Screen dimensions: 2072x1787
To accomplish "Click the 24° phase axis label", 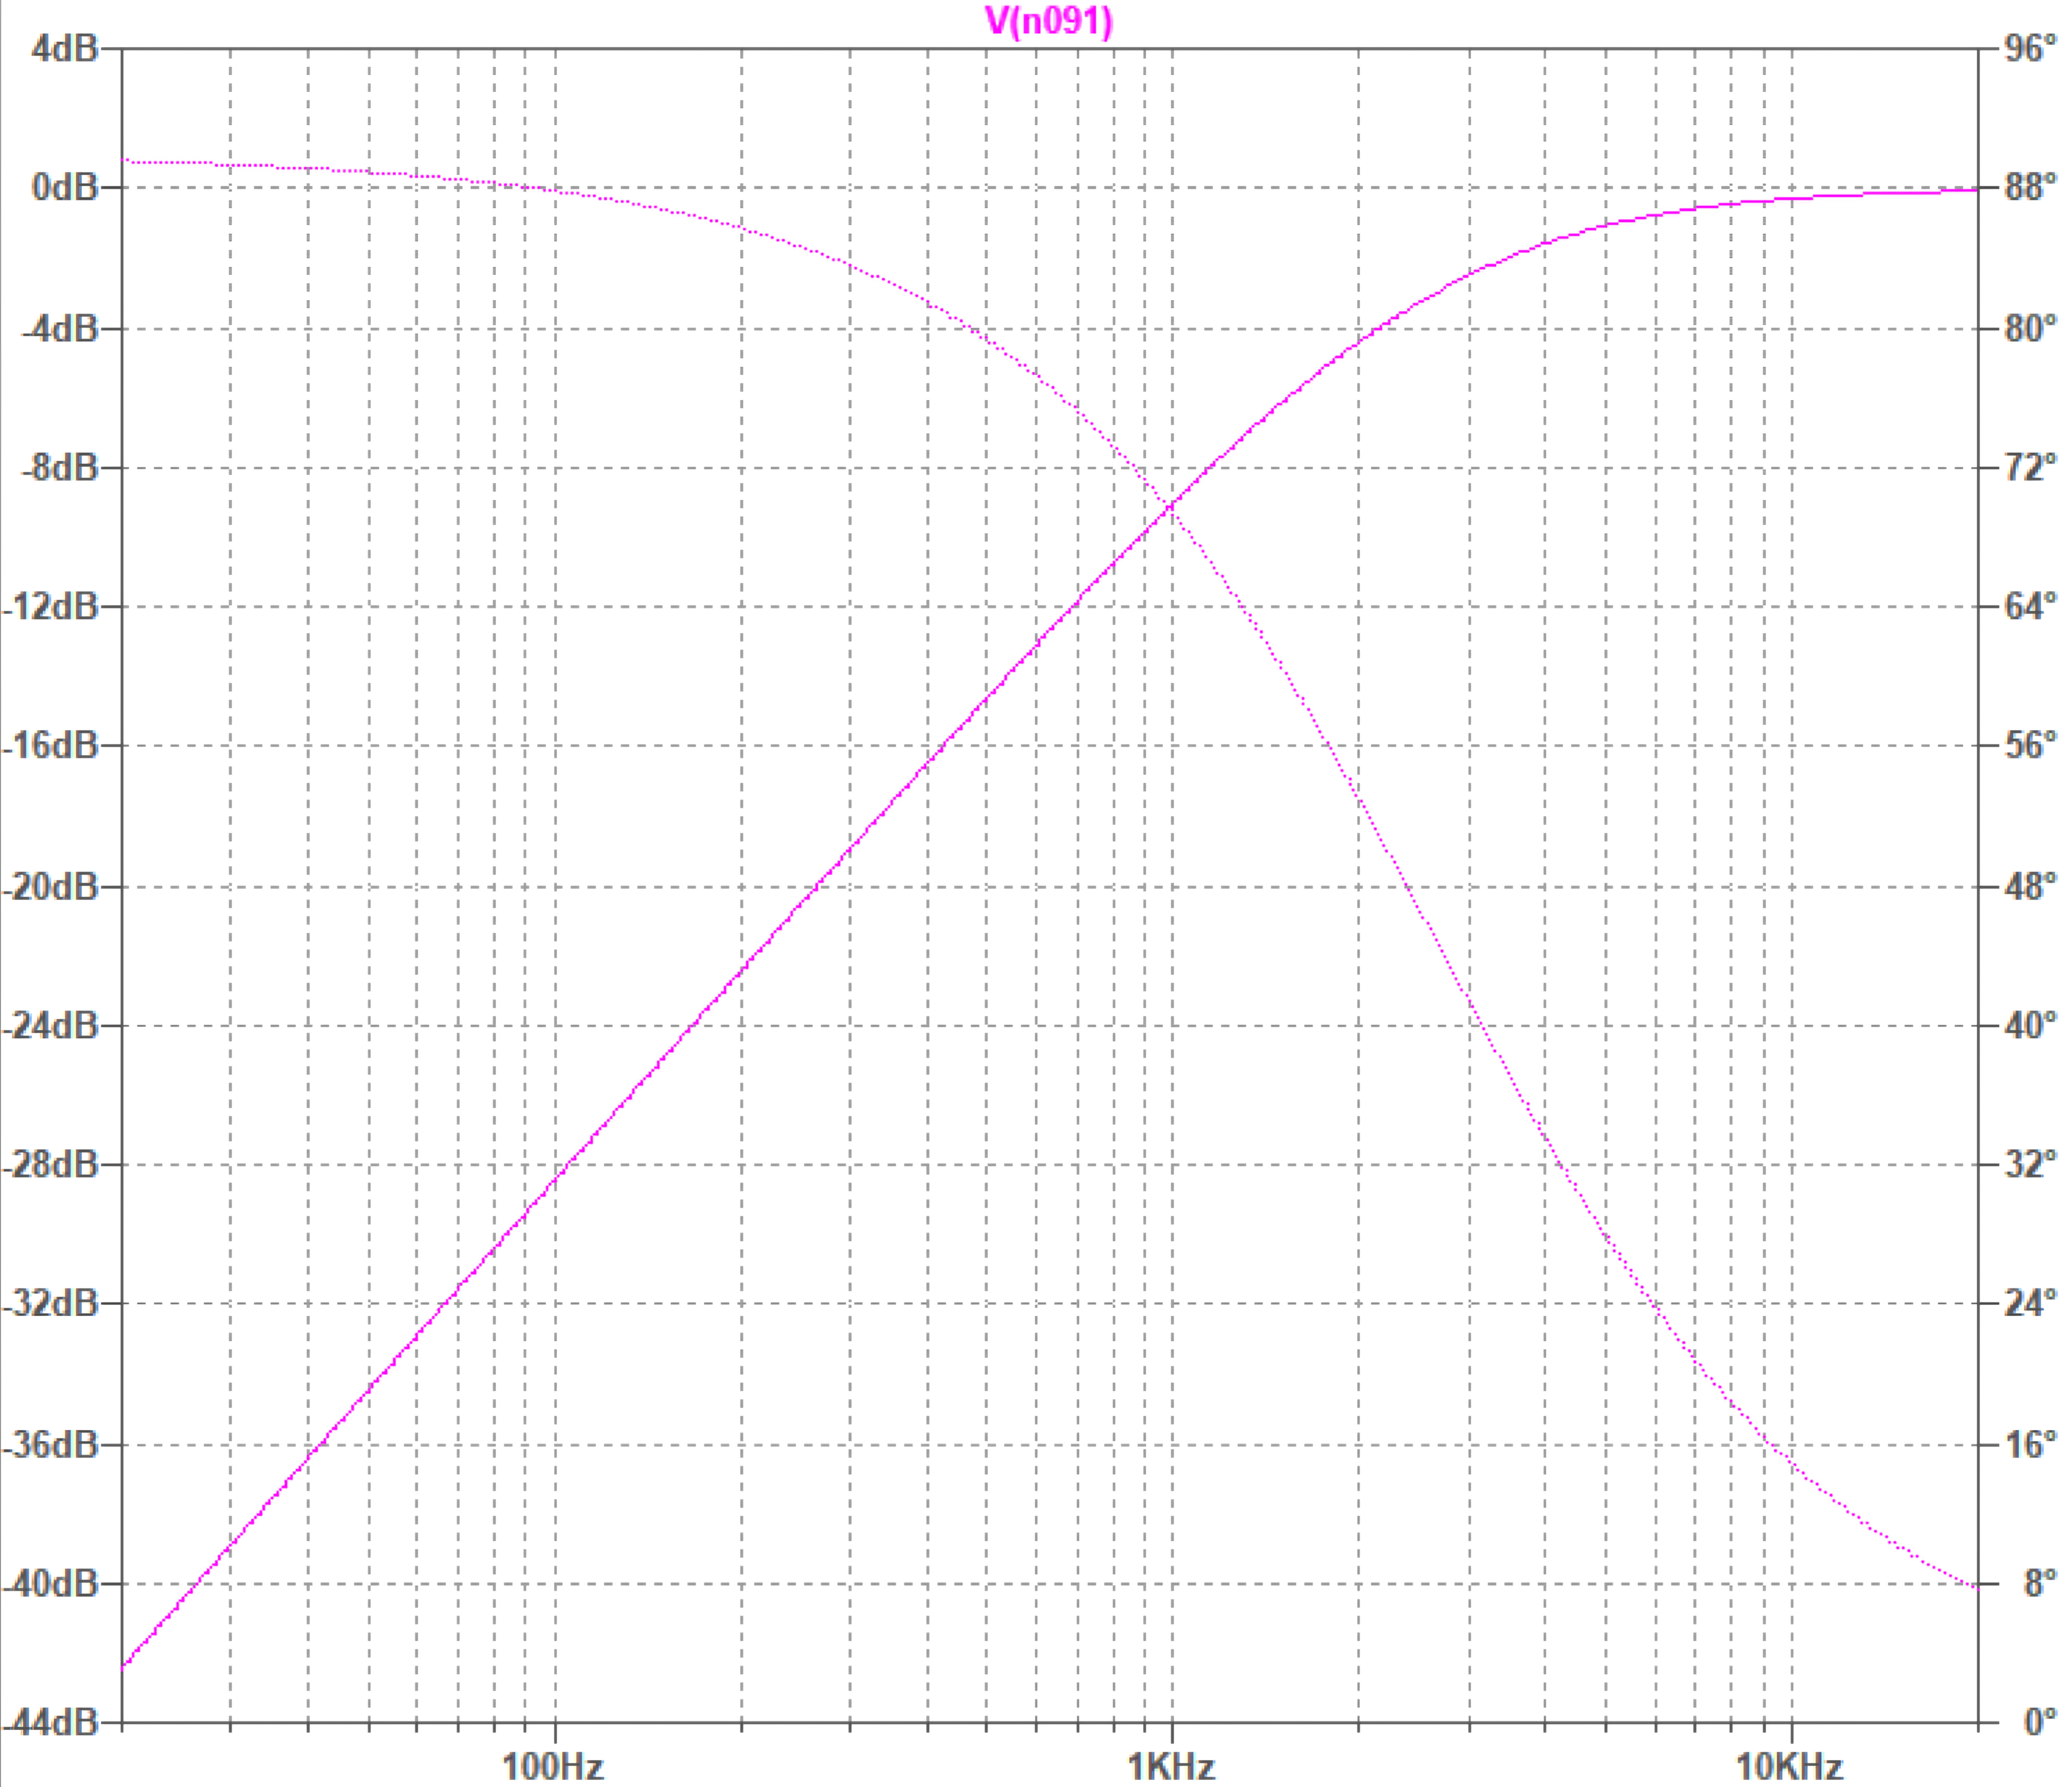I will click(x=2031, y=1303).
